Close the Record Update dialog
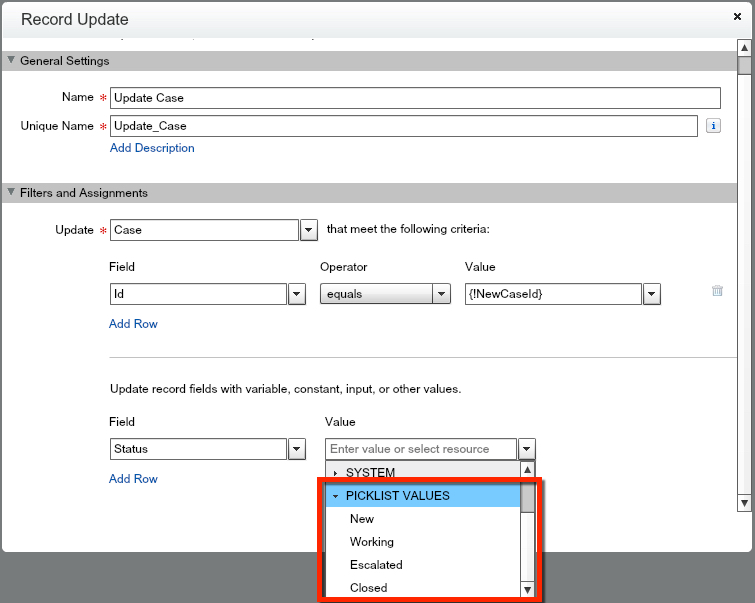 (x=737, y=17)
